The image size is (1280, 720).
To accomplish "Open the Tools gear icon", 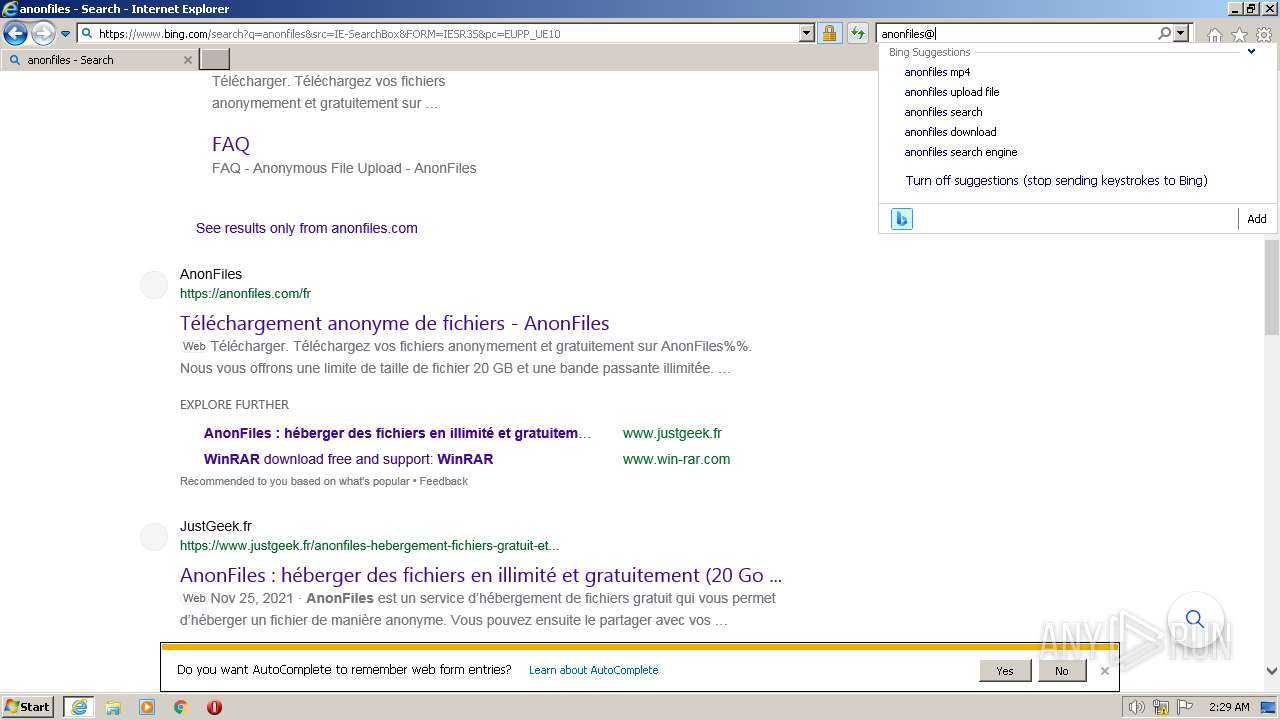I will point(1264,34).
